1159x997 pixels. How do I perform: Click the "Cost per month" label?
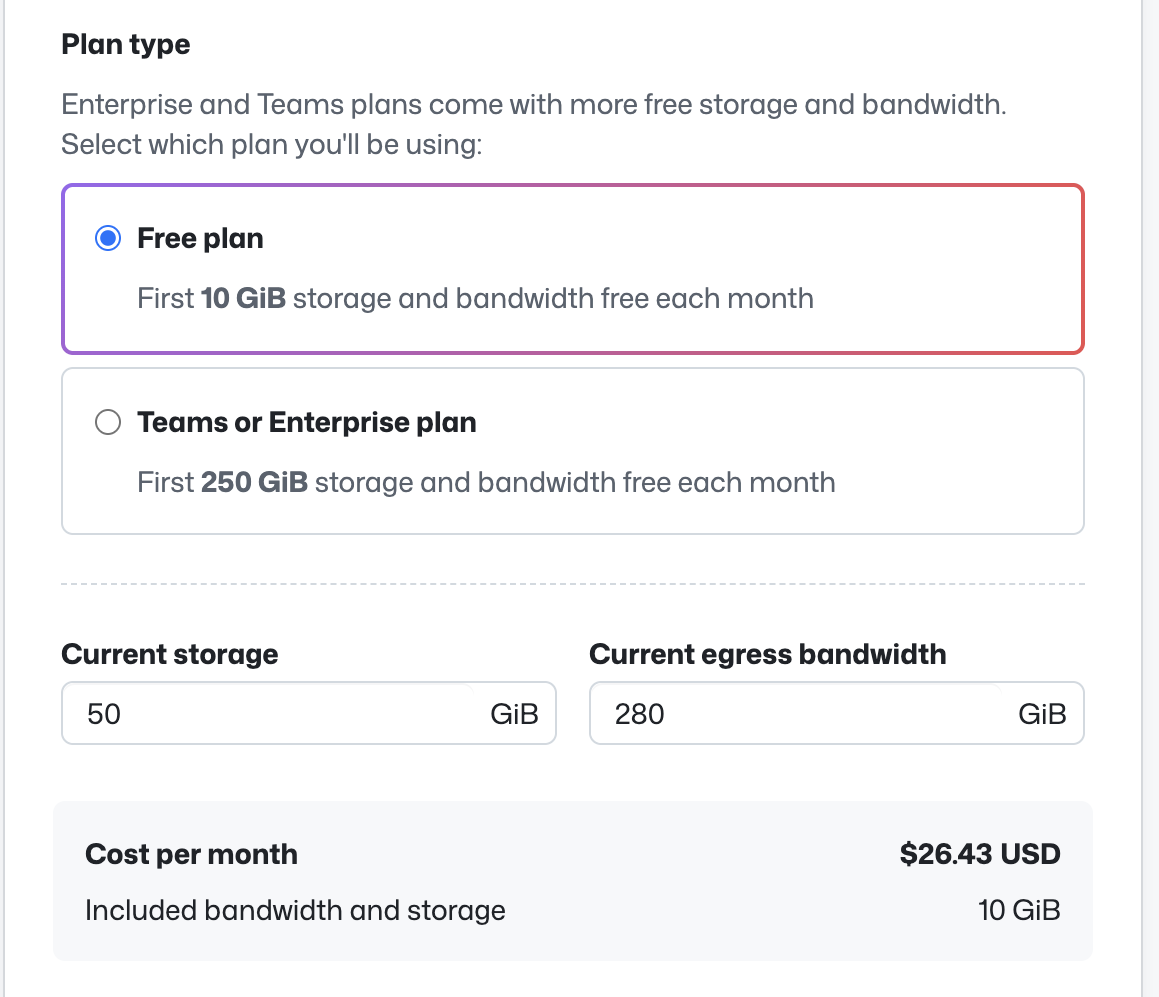tap(191, 855)
